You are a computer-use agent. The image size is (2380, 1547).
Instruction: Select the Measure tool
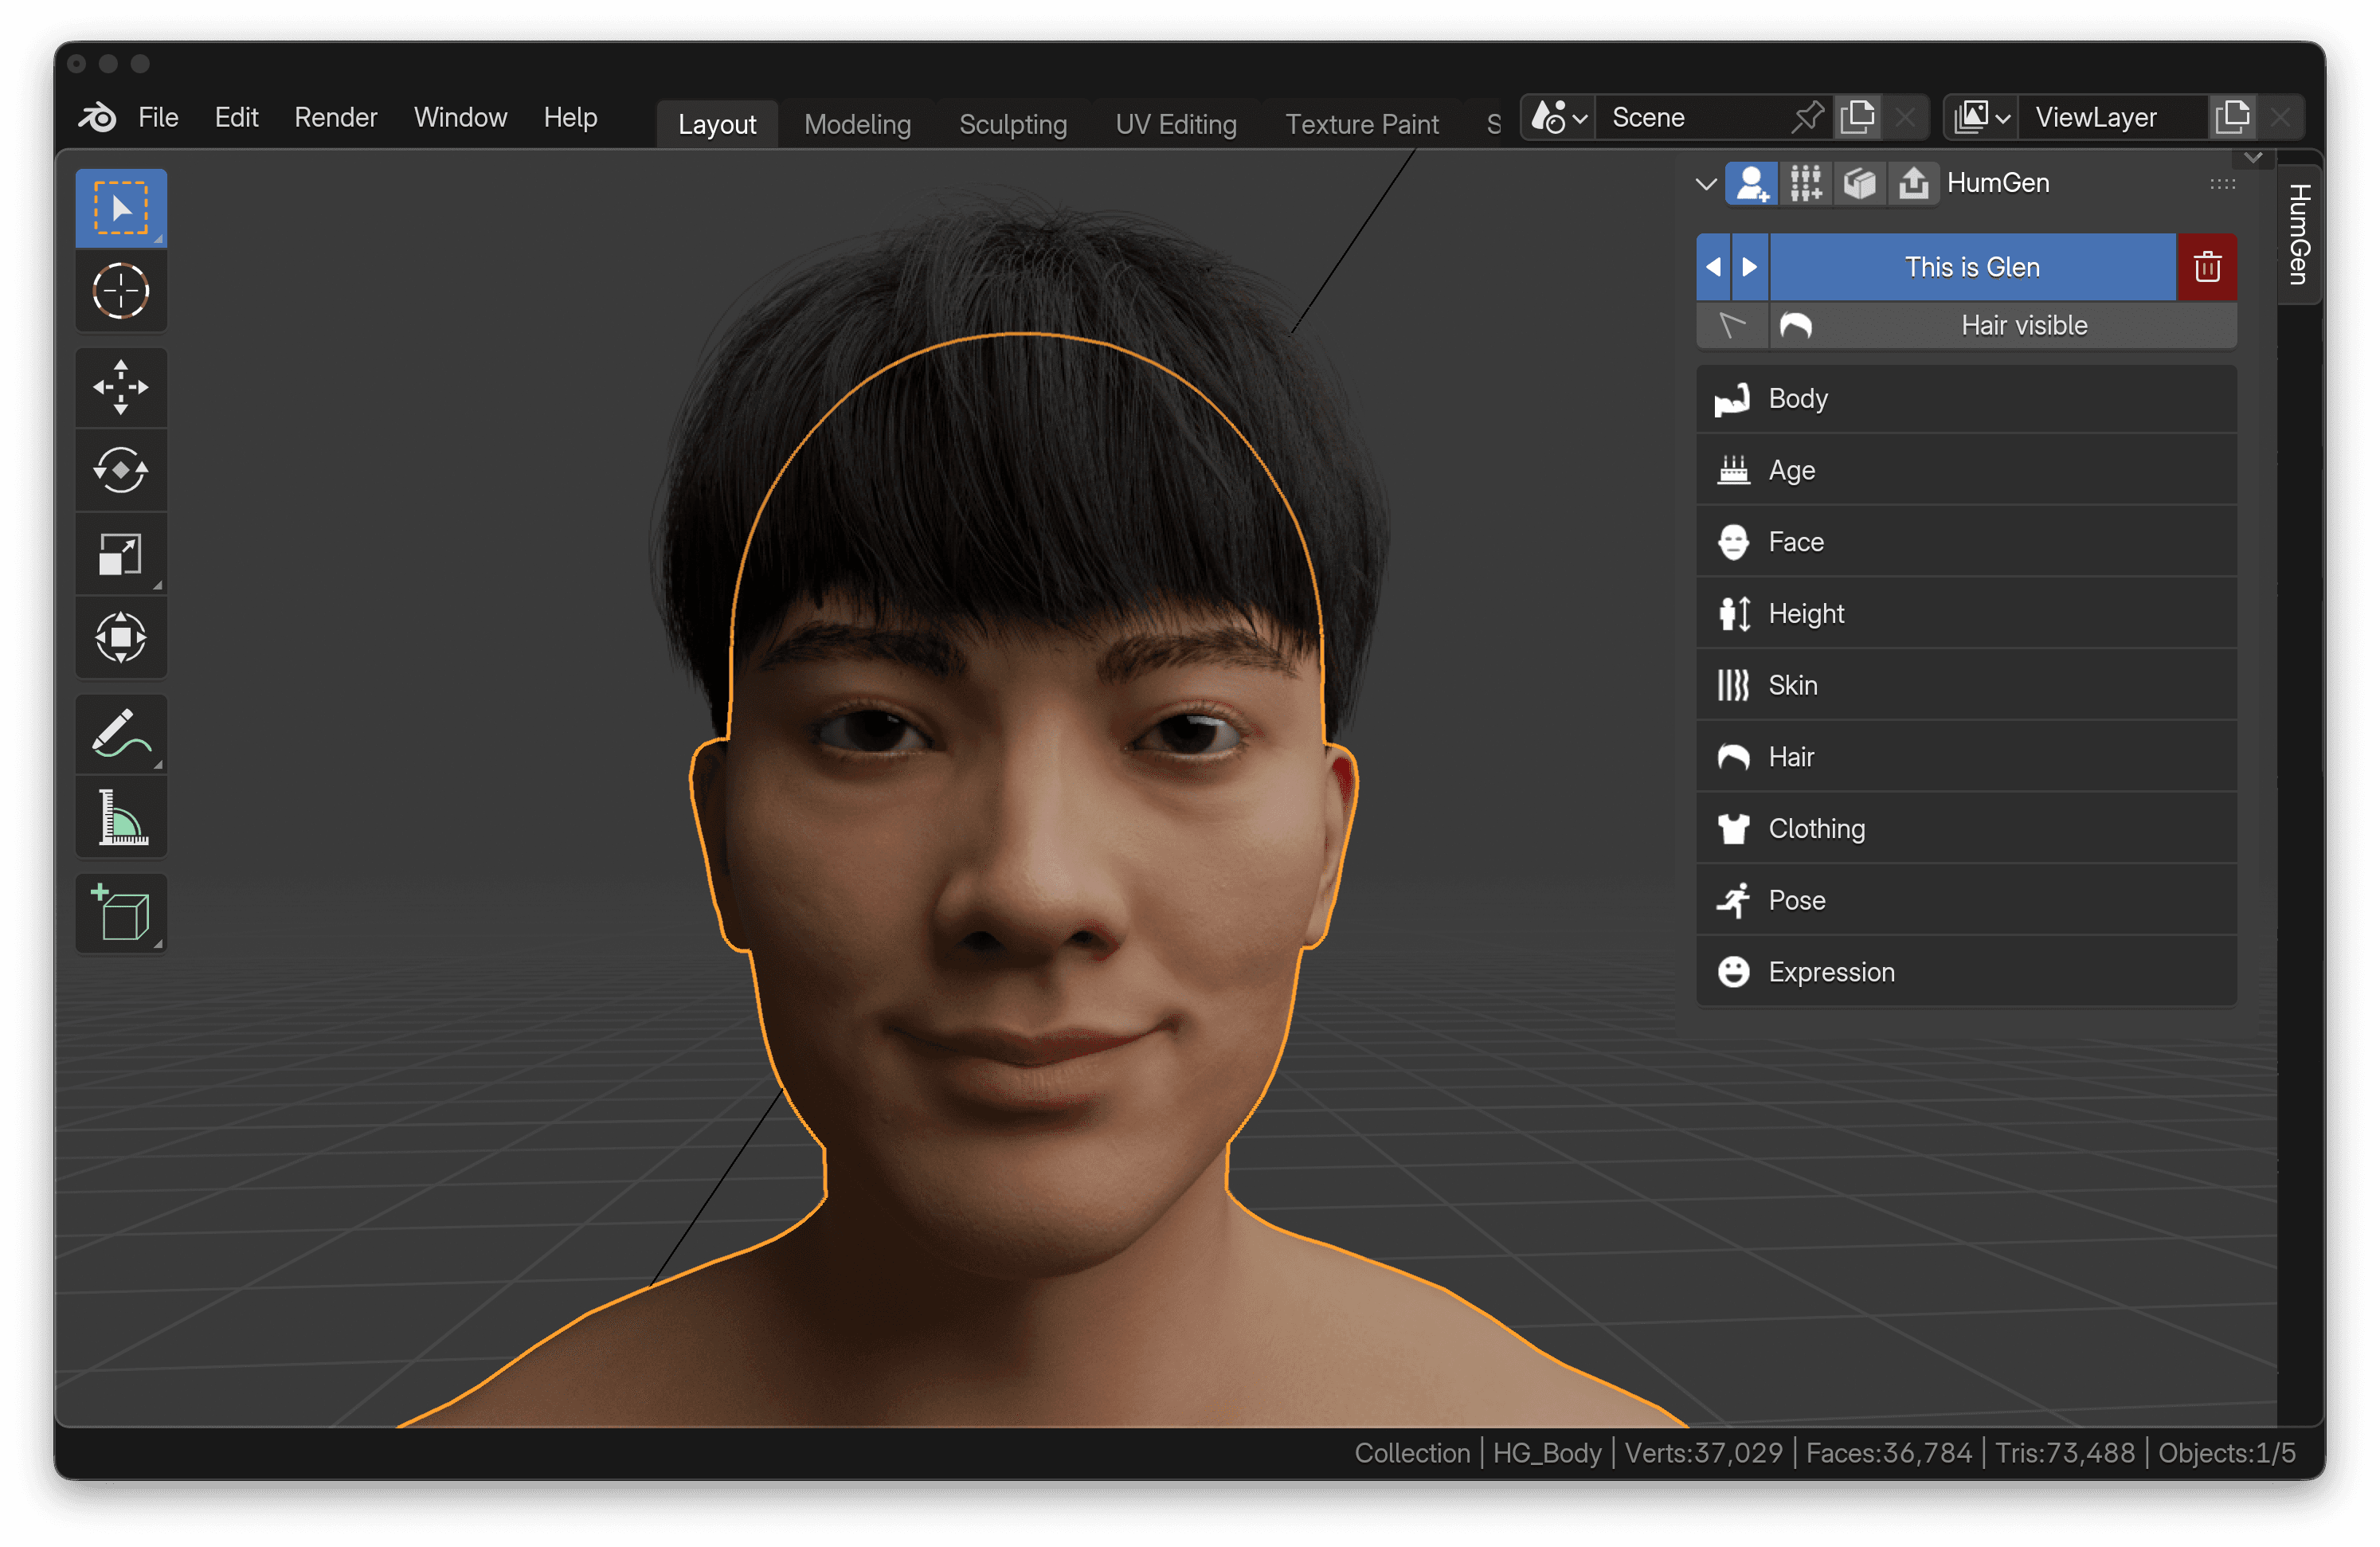point(121,818)
